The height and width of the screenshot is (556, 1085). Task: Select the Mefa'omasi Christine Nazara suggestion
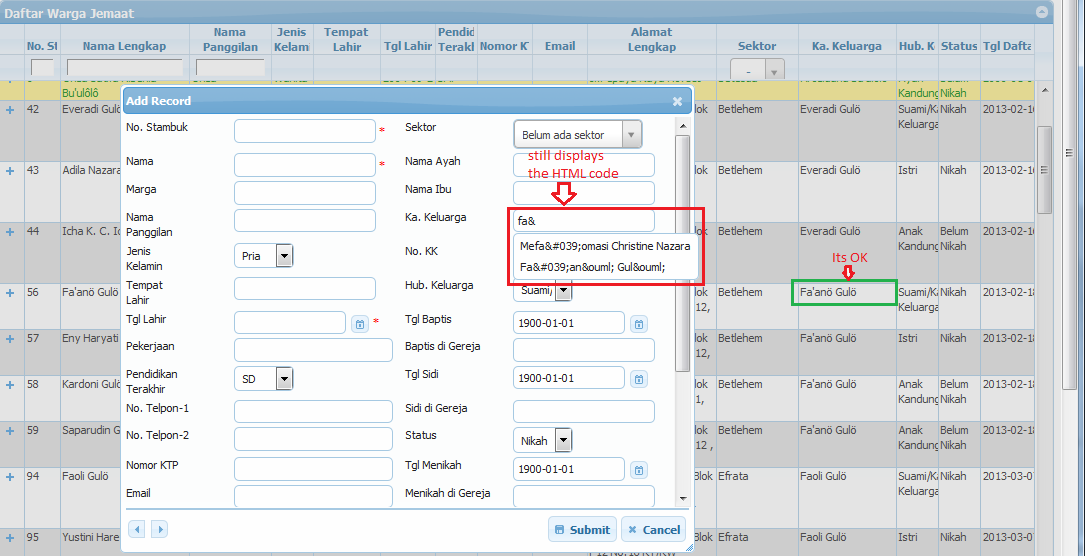coord(605,246)
